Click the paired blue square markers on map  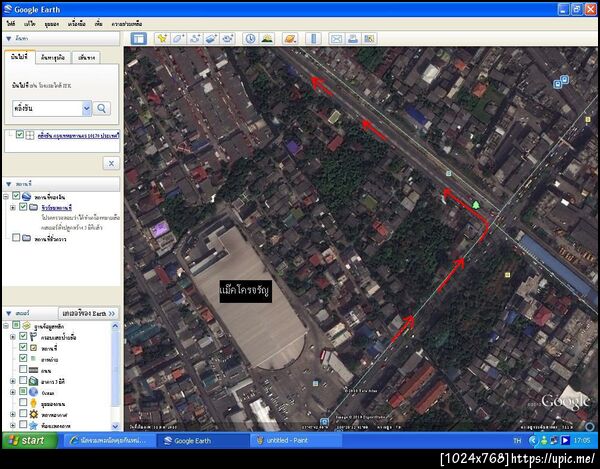pos(561,82)
